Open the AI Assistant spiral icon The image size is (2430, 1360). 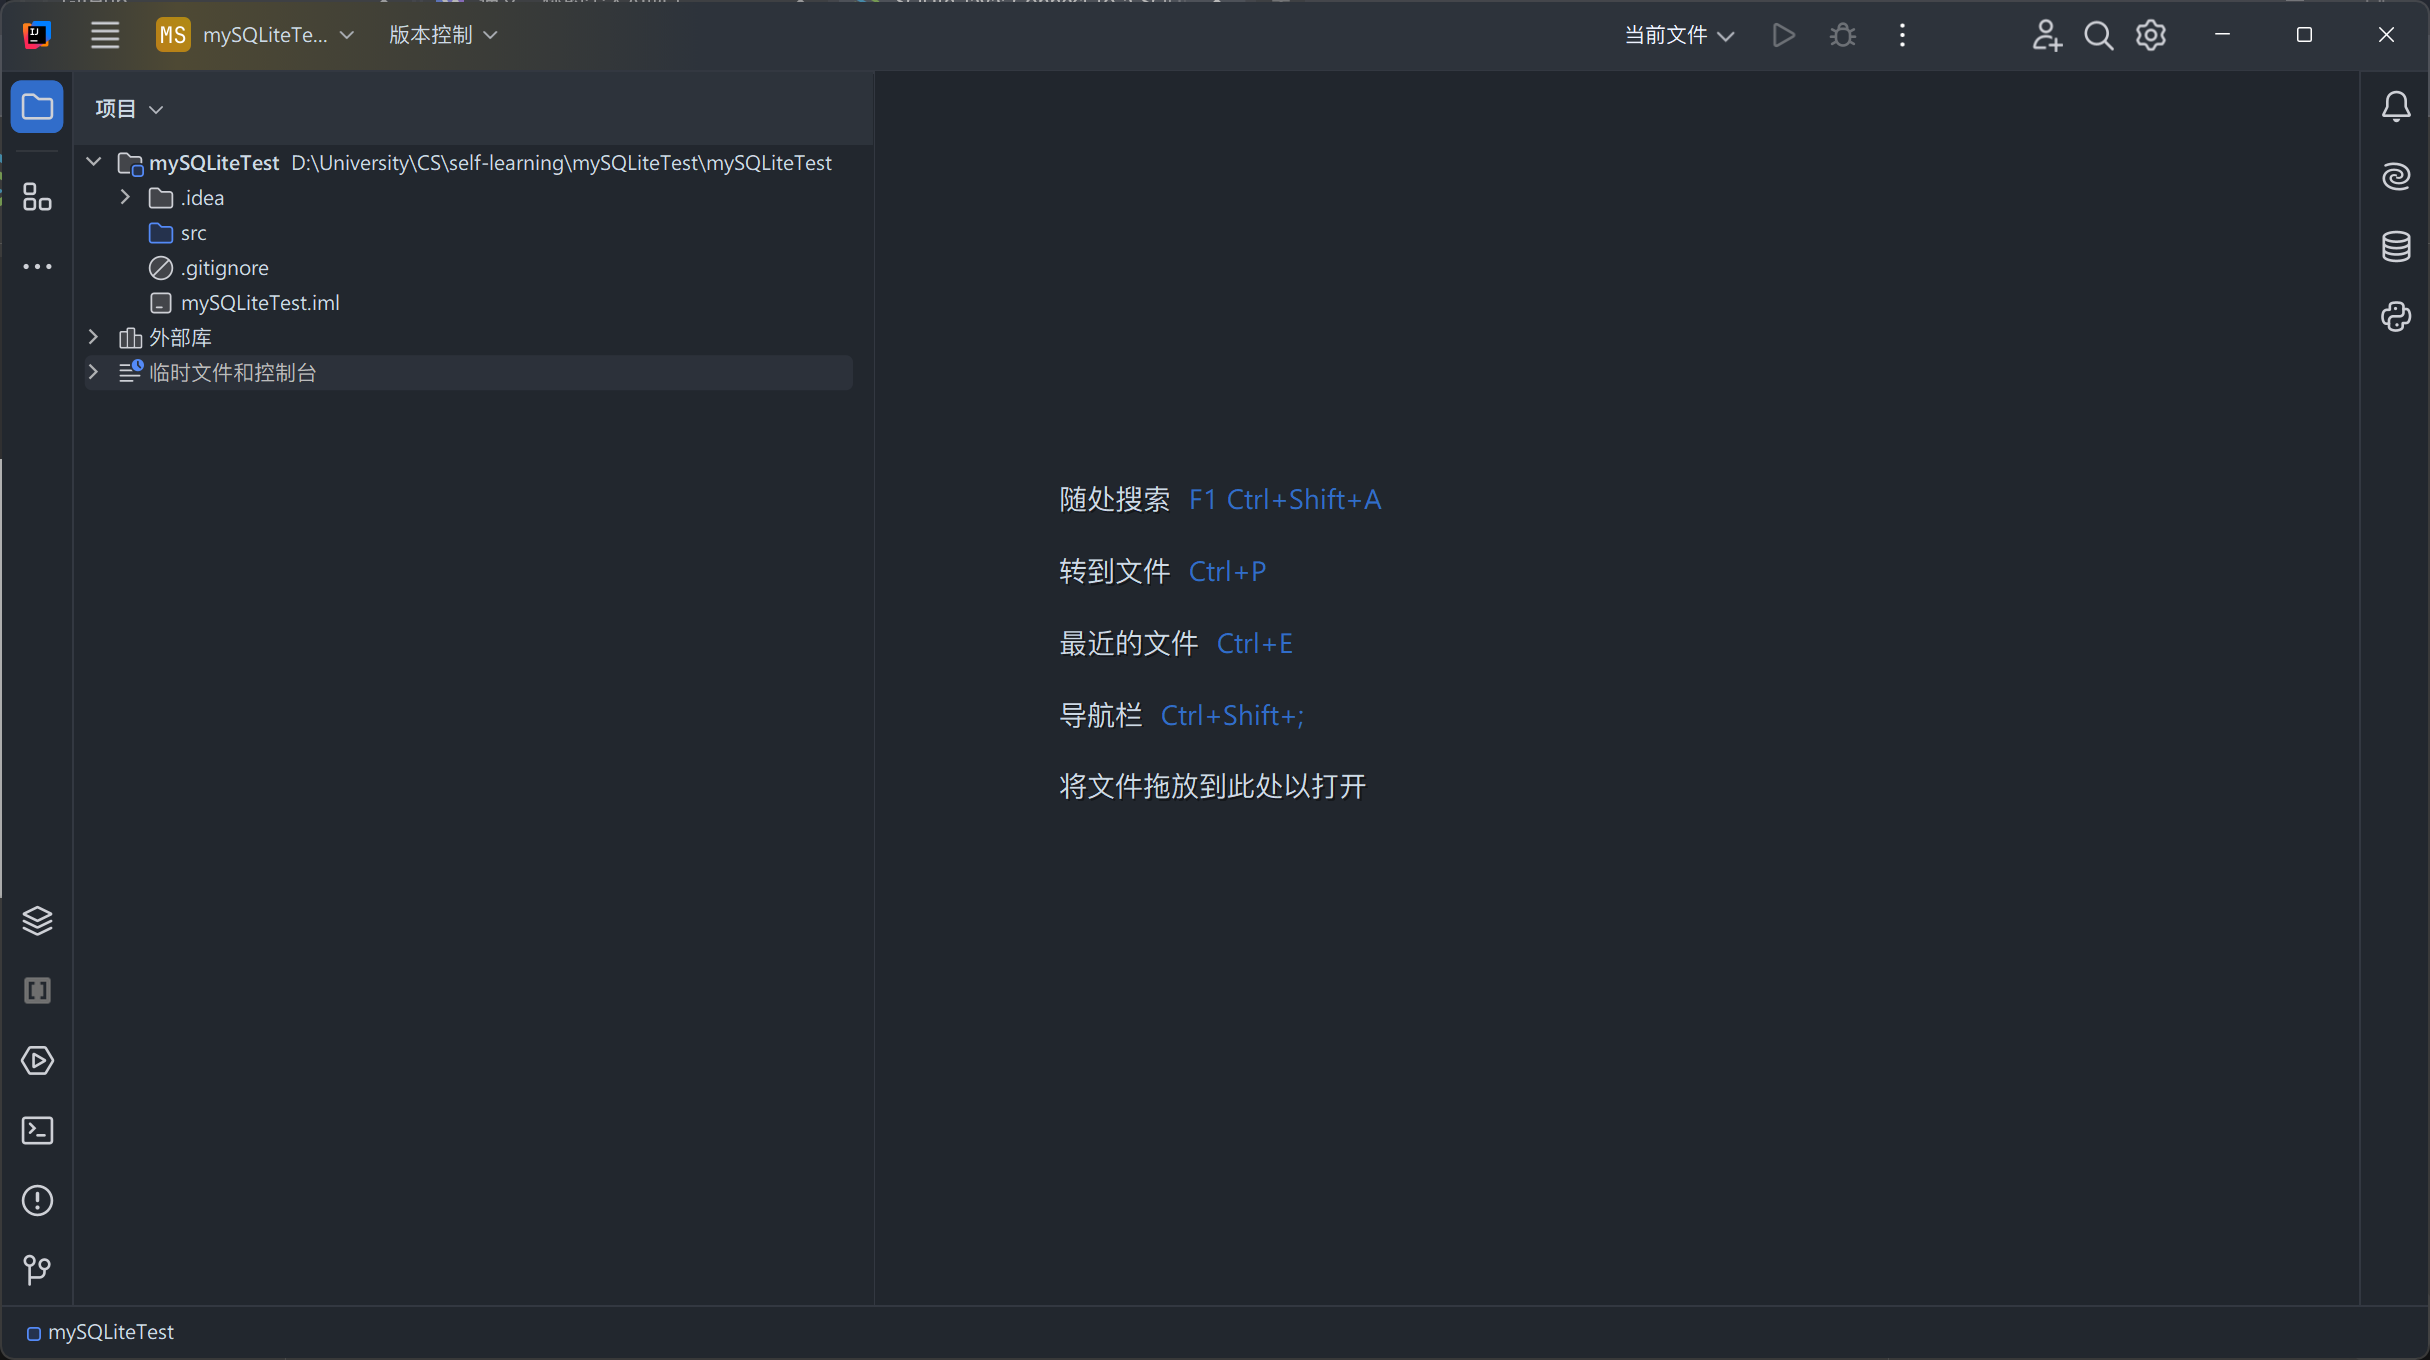2396,176
